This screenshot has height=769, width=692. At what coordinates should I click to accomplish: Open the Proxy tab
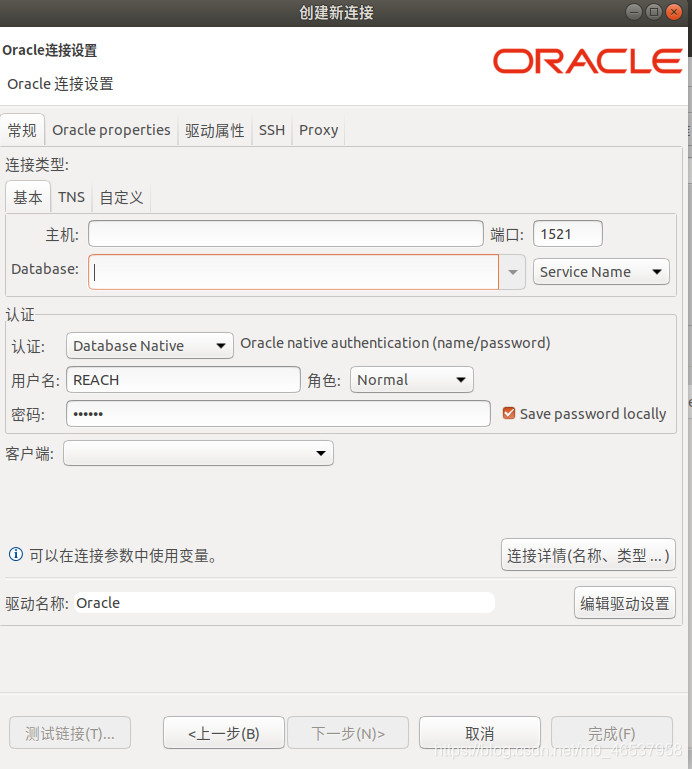click(x=318, y=130)
